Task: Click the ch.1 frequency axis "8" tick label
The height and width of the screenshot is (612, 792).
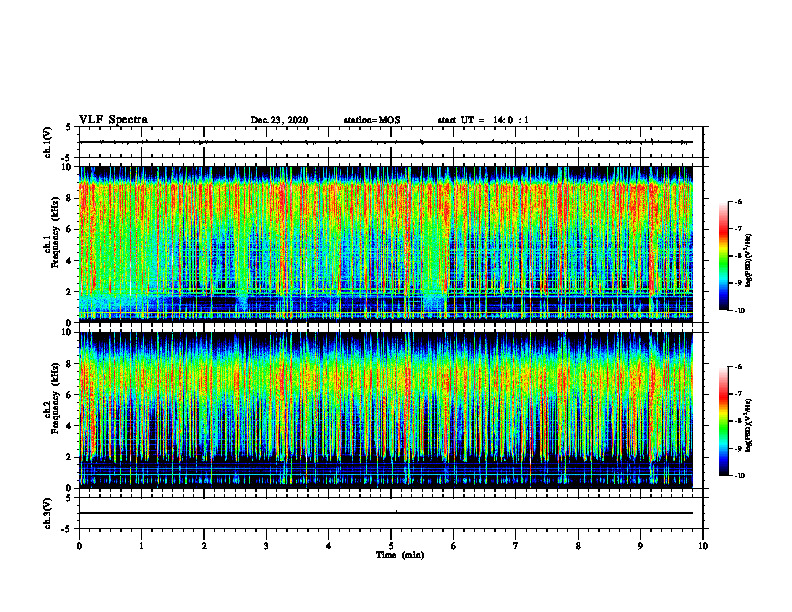Action: 70,198
